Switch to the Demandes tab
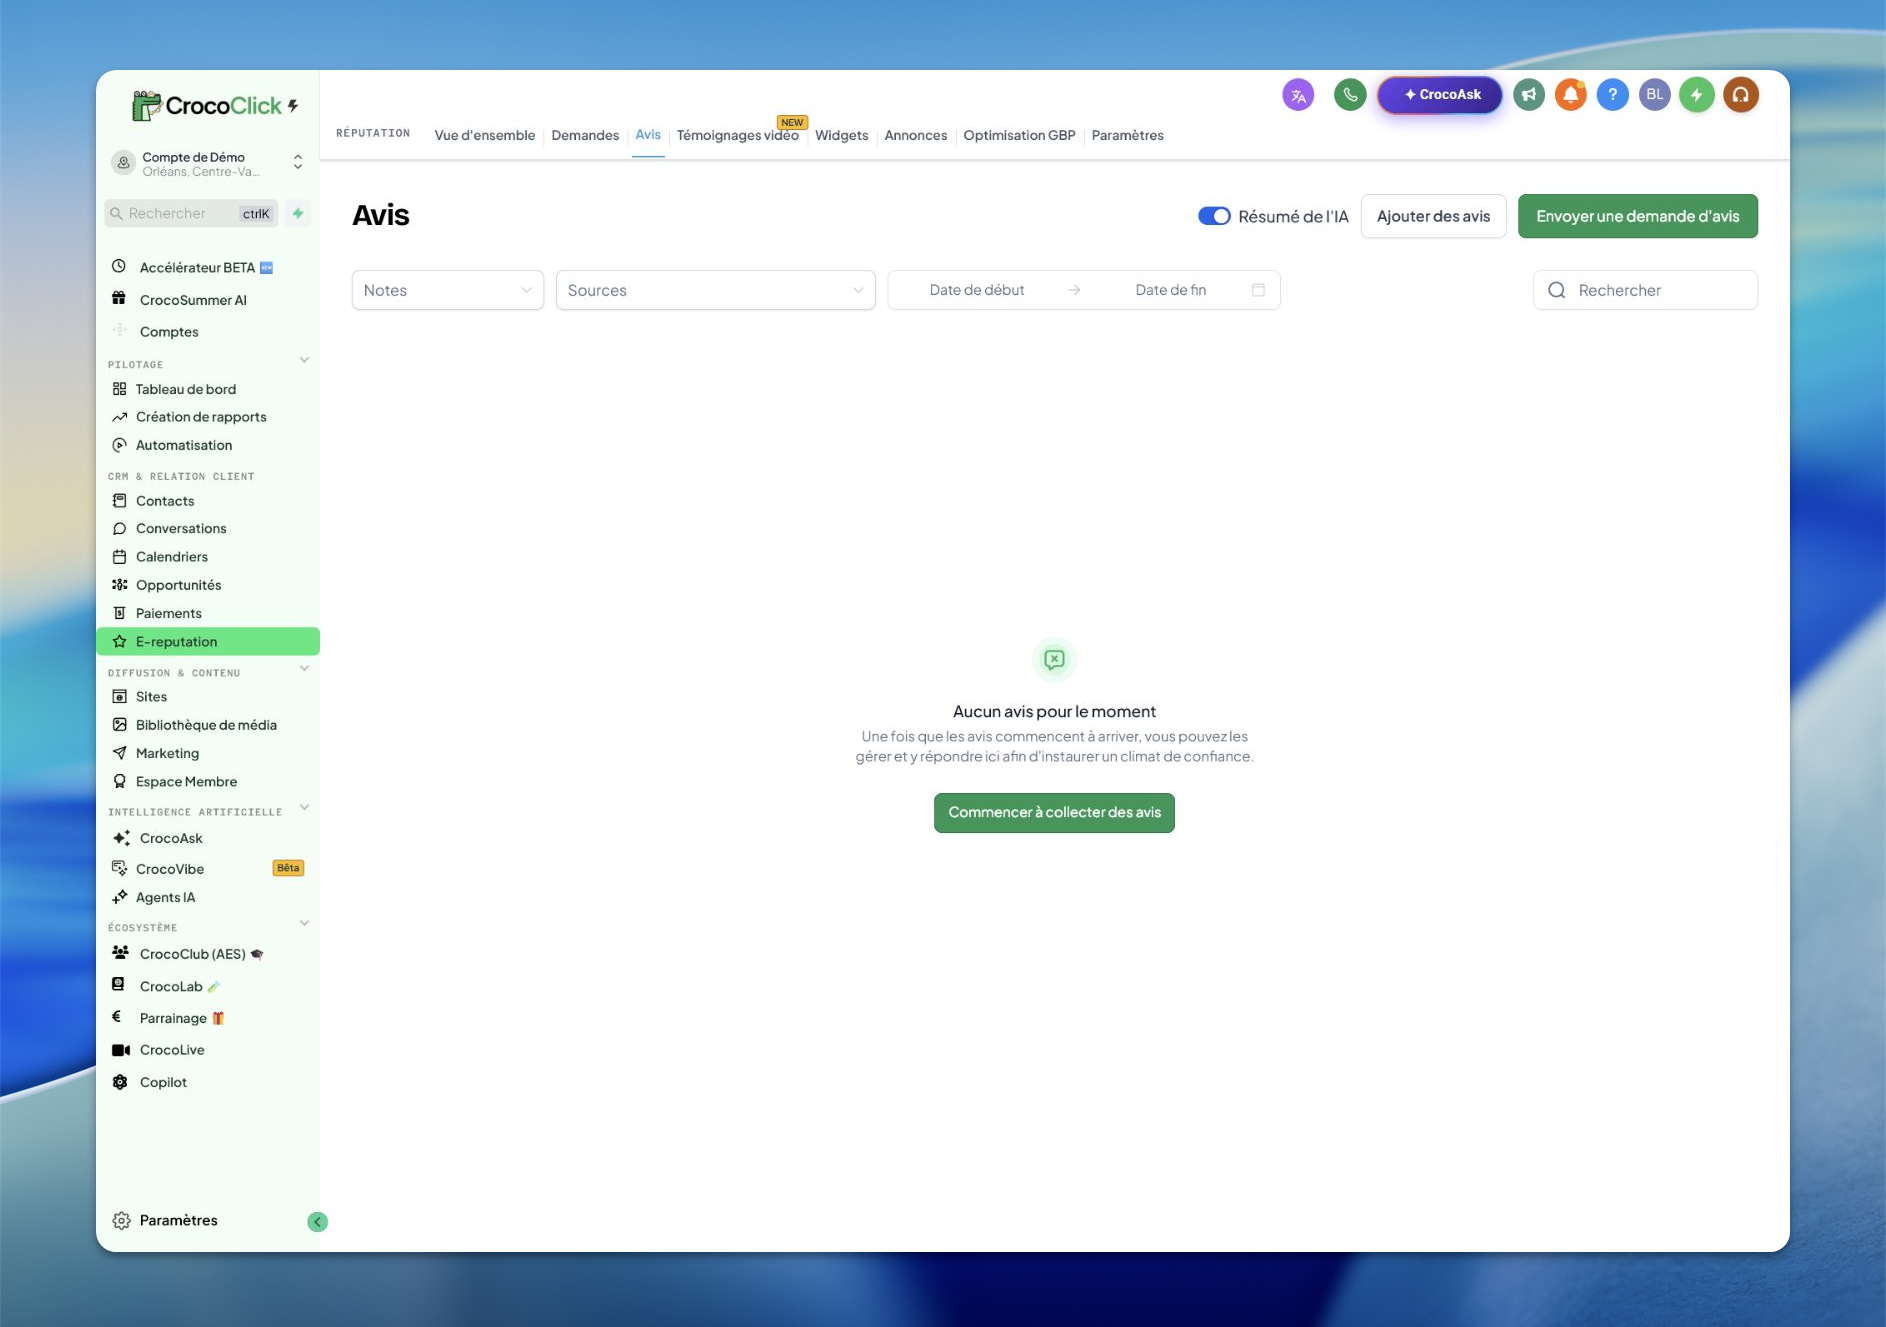This screenshot has height=1327, width=1886. (585, 135)
